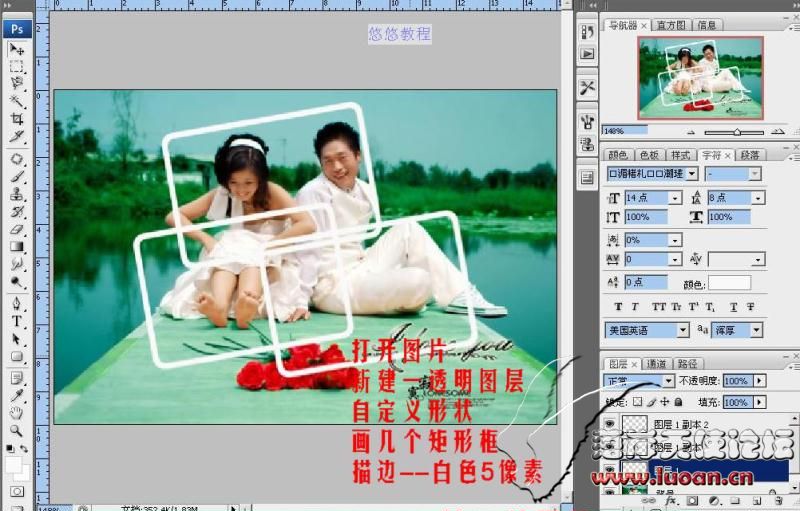This screenshot has width=800, height=511.
Task: Select the Move tool
Action: coord(16,49)
